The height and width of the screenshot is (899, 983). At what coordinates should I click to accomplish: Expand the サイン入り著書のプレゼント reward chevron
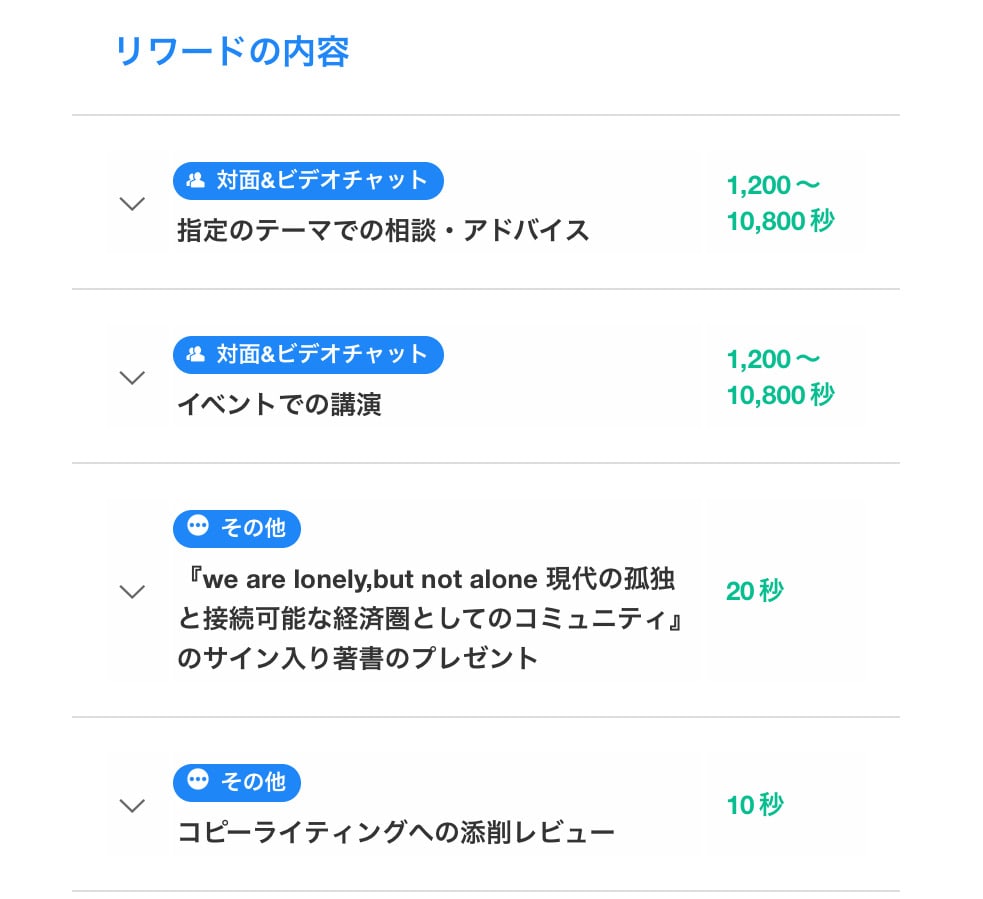pyautogui.click(x=132, y=591)
